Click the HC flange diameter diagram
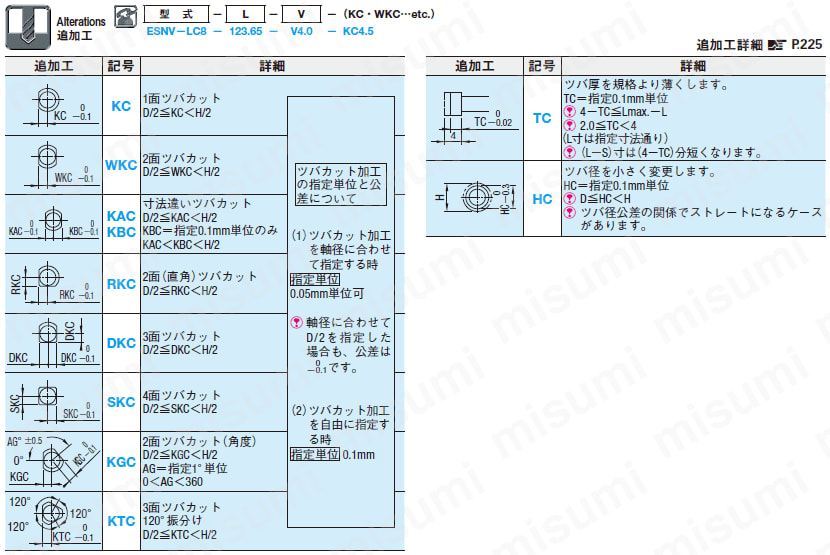The height and width of the screenshot is (555, 830). point(474,199)
